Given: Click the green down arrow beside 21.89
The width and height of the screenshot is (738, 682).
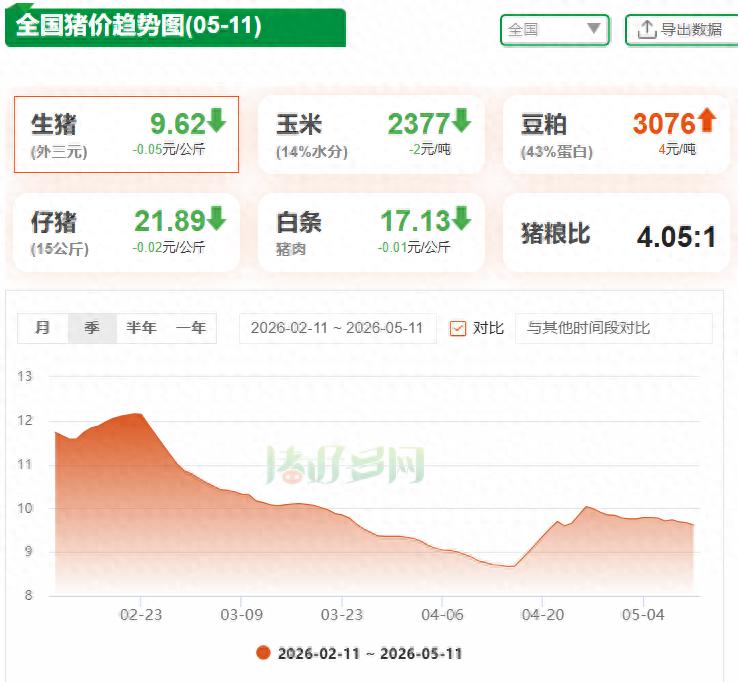Looking at the screenshot, I should pyautogui.click(x=217, y=218).
